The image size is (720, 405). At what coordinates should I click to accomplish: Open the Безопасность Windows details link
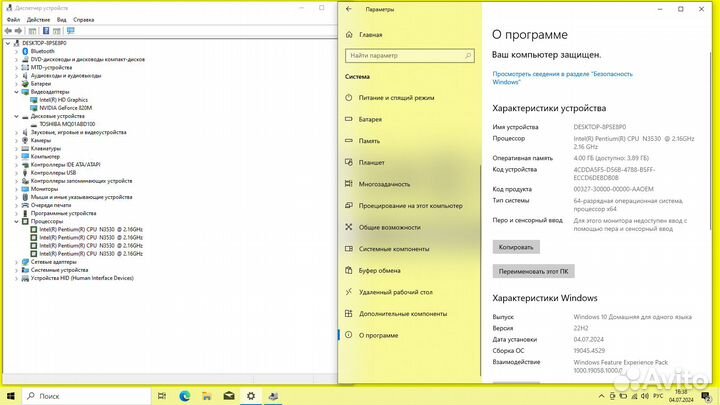[x=562, y=78]
